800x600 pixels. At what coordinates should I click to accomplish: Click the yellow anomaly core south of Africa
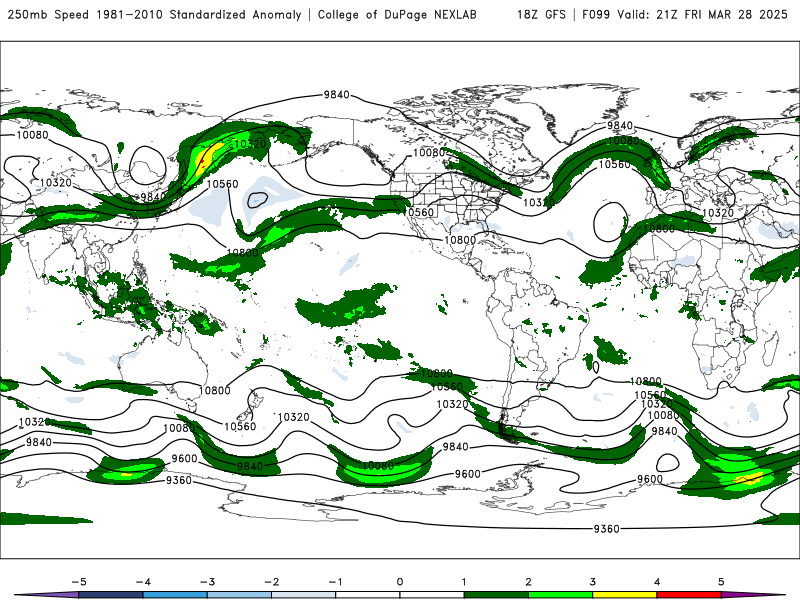[x=749, y=479]
